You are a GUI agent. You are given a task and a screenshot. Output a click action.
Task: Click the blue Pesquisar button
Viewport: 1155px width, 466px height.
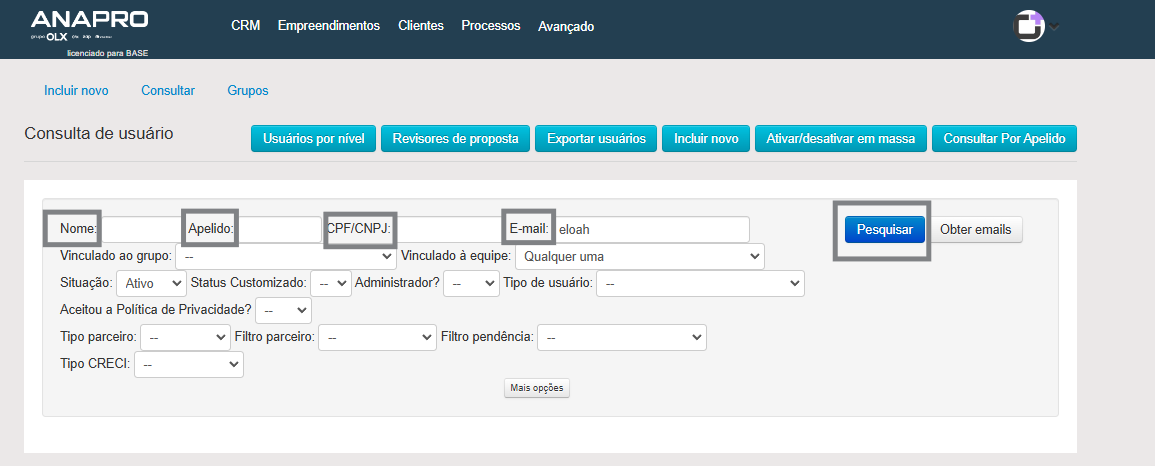(x=885, y=230)
